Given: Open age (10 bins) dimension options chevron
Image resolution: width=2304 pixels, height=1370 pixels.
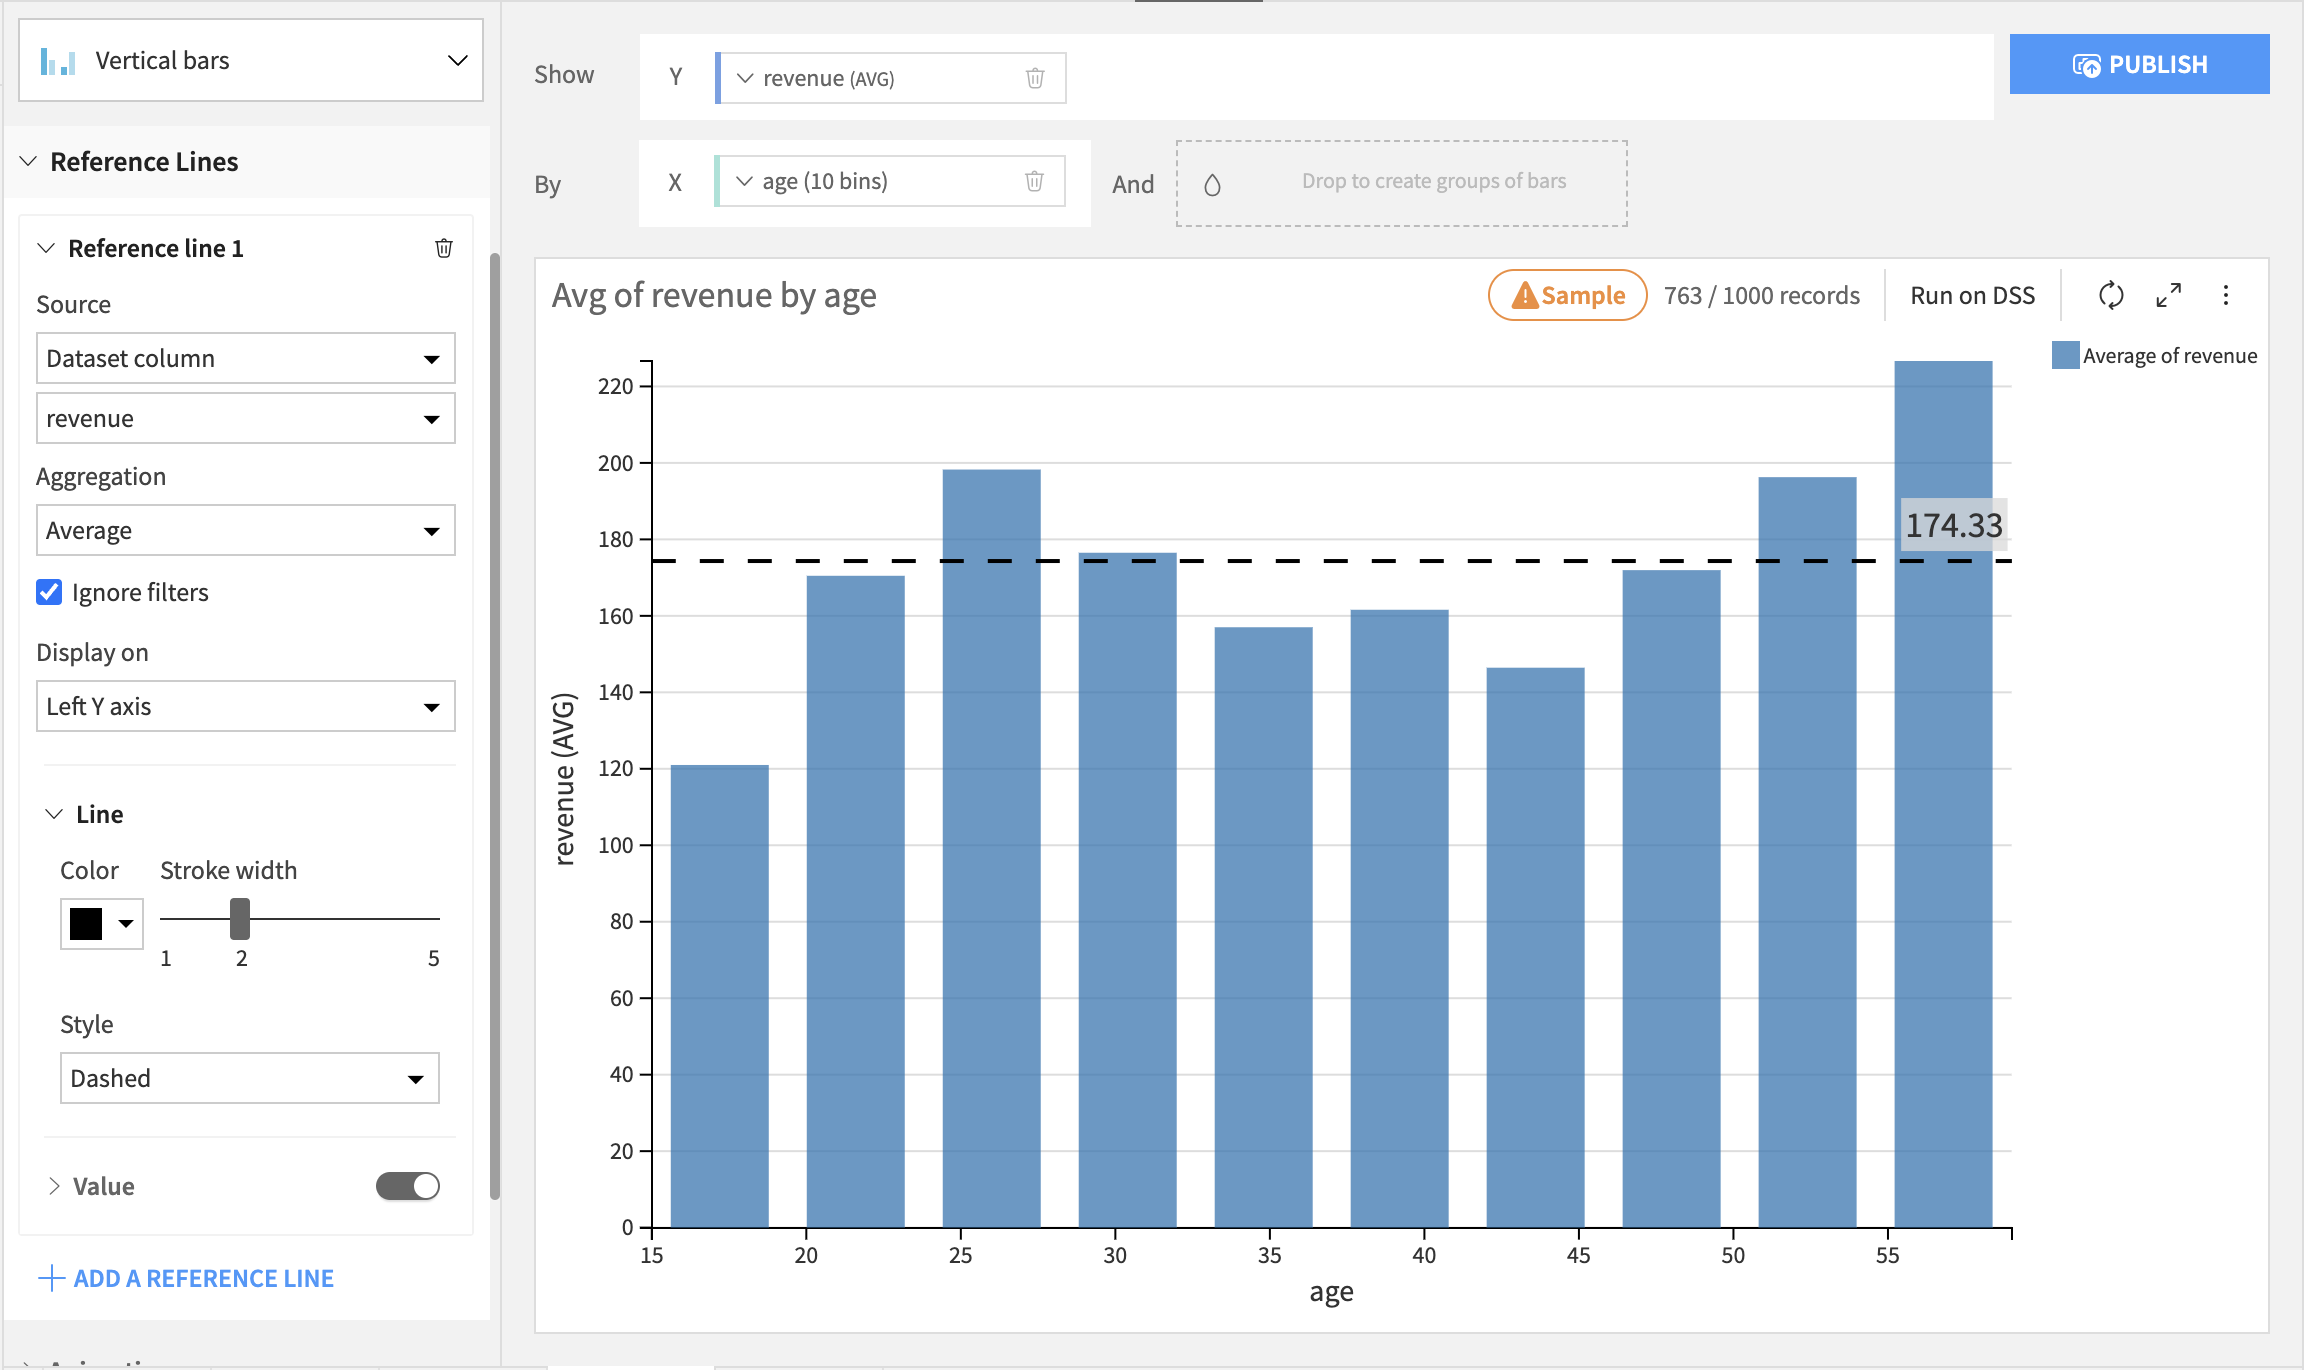Looking at the screenshot, I should [x=744, y=181].
